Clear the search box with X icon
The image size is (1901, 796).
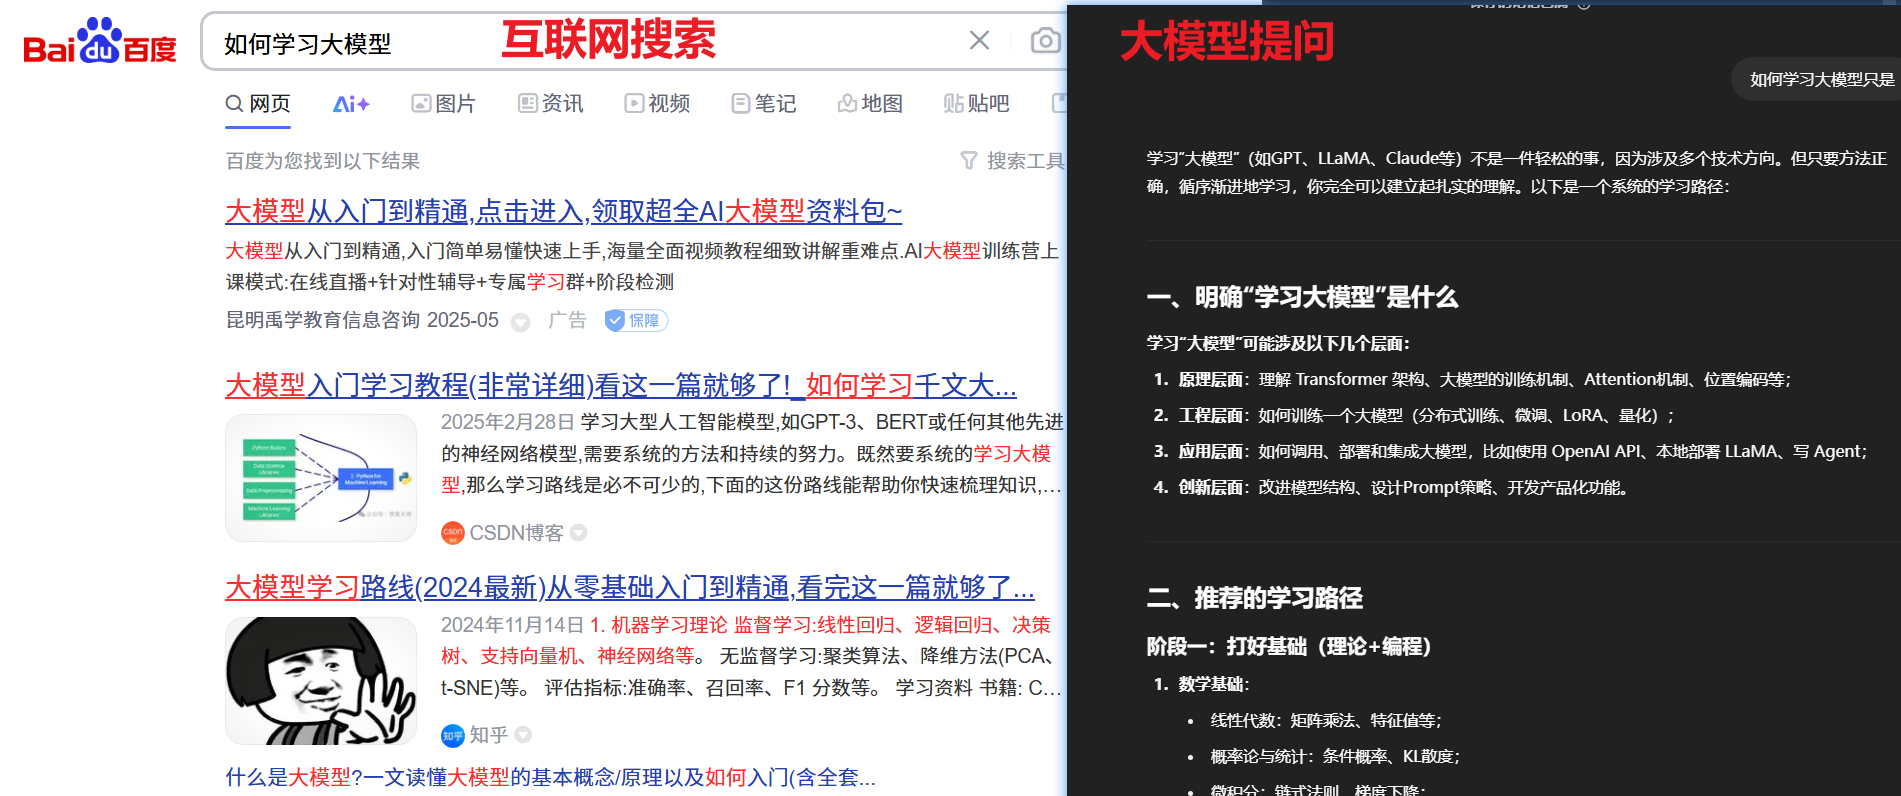click(x=979, y=40)
